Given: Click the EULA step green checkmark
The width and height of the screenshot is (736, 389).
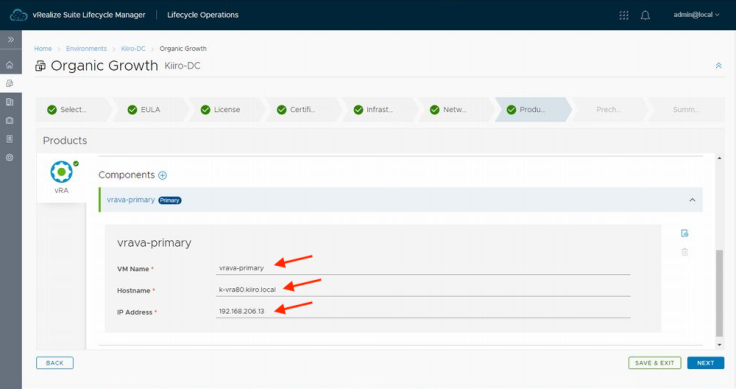Looking at the screenshot, I should [132, 110].
